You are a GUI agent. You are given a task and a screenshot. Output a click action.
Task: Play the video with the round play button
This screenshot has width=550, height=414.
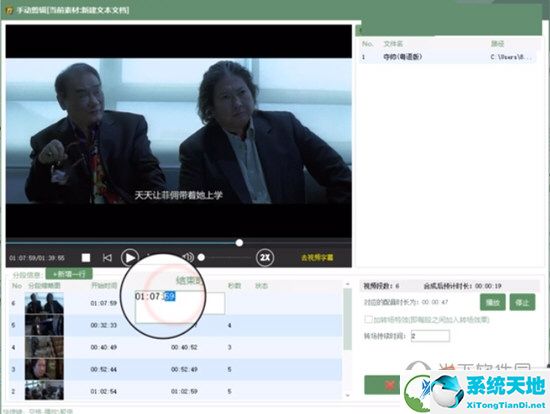pos(130,258)
